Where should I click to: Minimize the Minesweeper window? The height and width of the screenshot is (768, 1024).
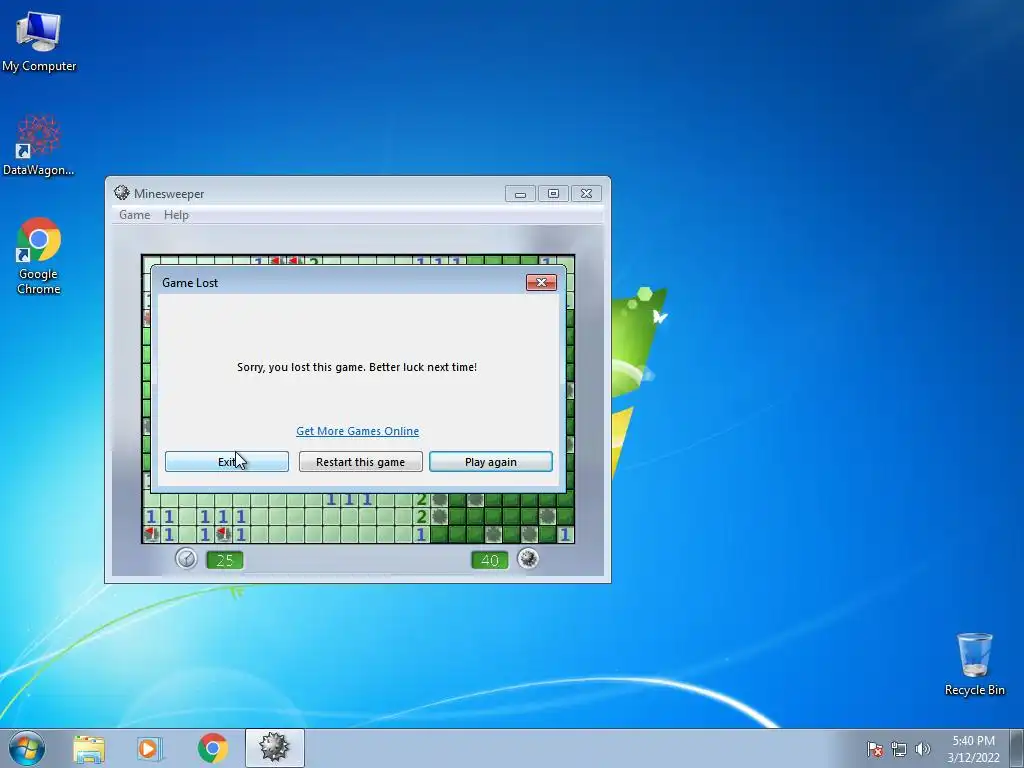(x=520, y=194)
